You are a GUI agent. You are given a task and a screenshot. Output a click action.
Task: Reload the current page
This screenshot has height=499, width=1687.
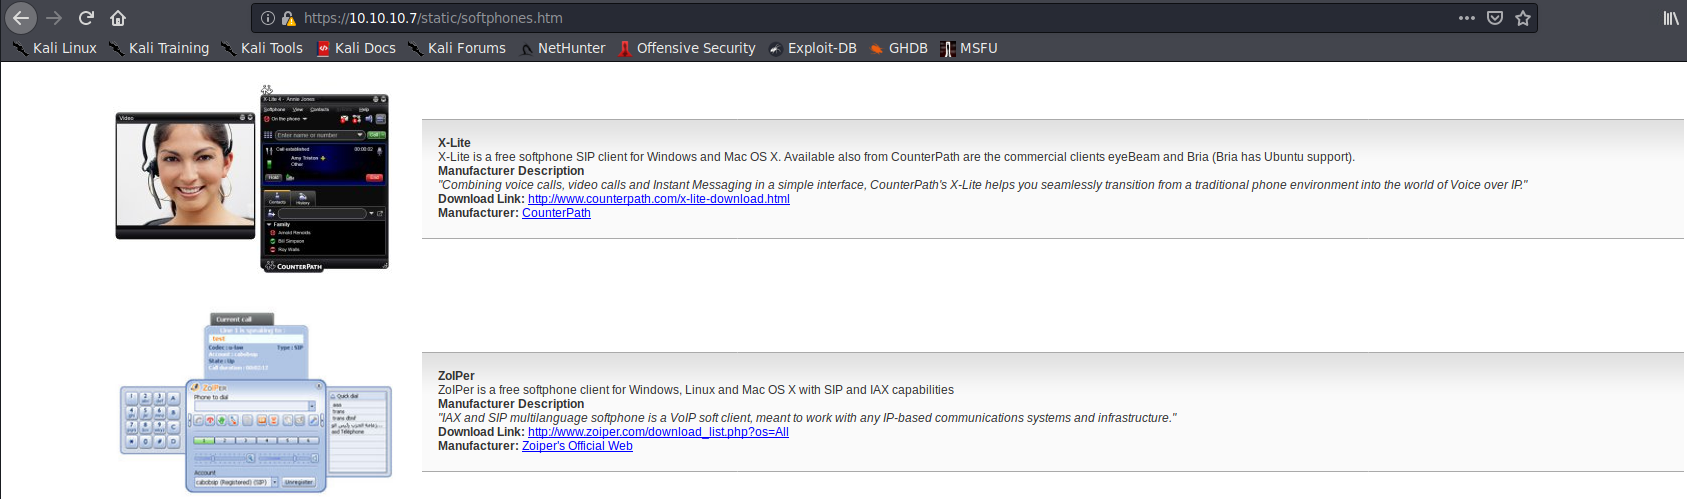86,18
